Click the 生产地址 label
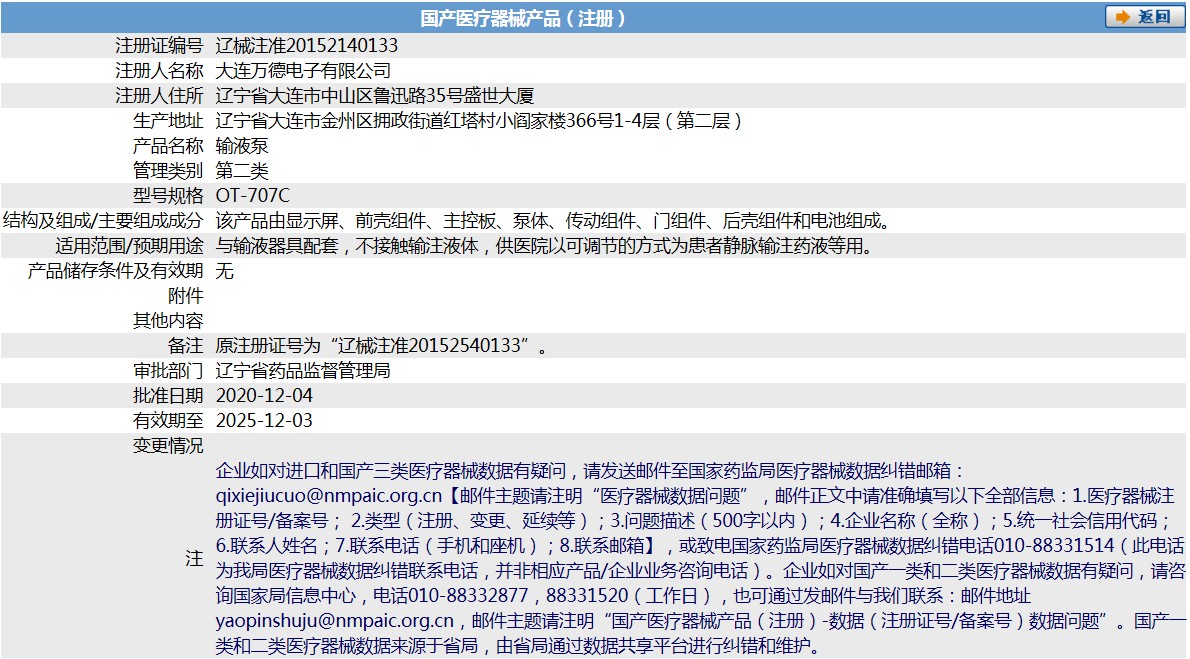This screenshot has height=659, width=1190. (x=168, y=121)
